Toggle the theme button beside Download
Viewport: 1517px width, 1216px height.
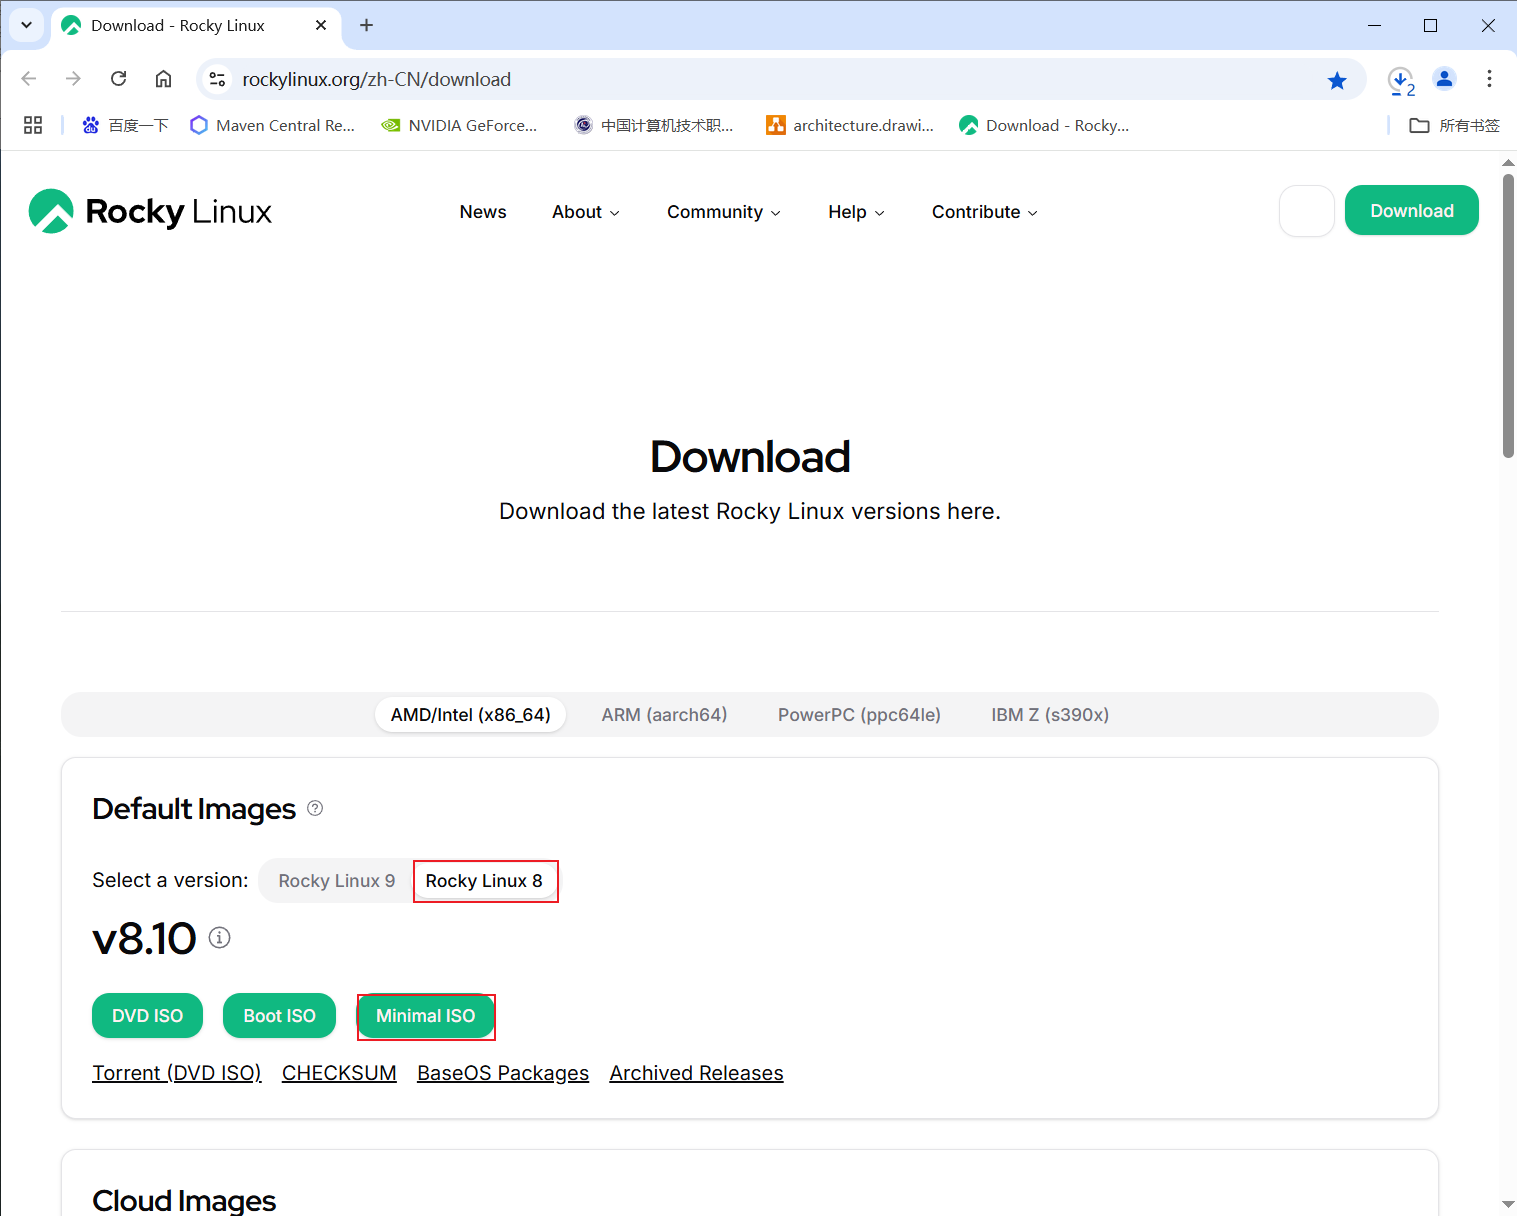(1306, 211)
